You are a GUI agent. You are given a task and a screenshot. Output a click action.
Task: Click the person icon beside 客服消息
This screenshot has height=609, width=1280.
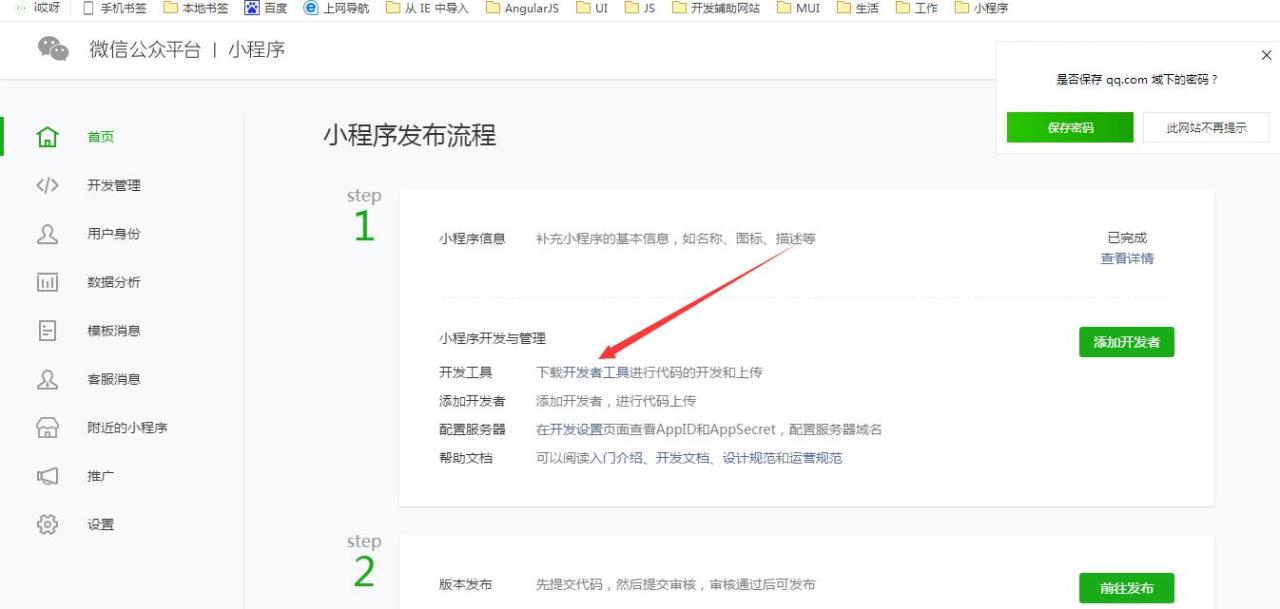click(x=47, y=379)
